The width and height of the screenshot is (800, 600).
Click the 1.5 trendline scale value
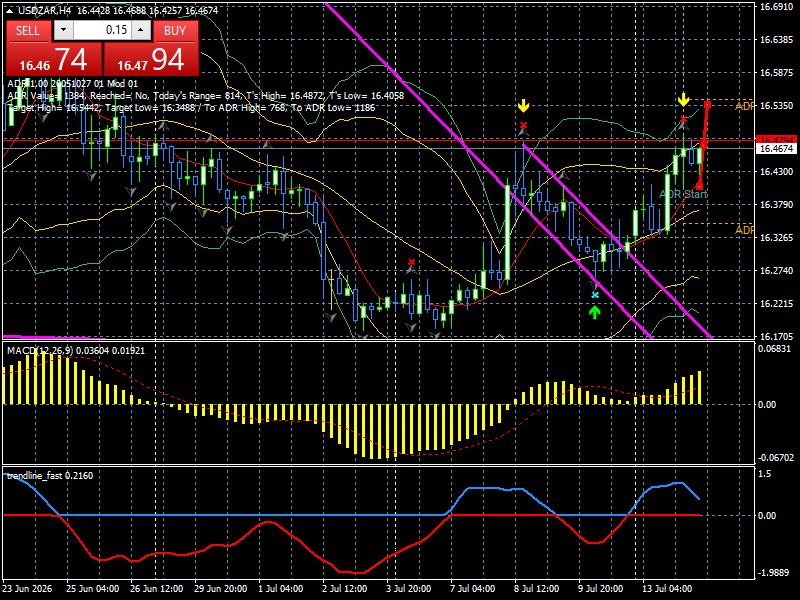coord(765,474)
